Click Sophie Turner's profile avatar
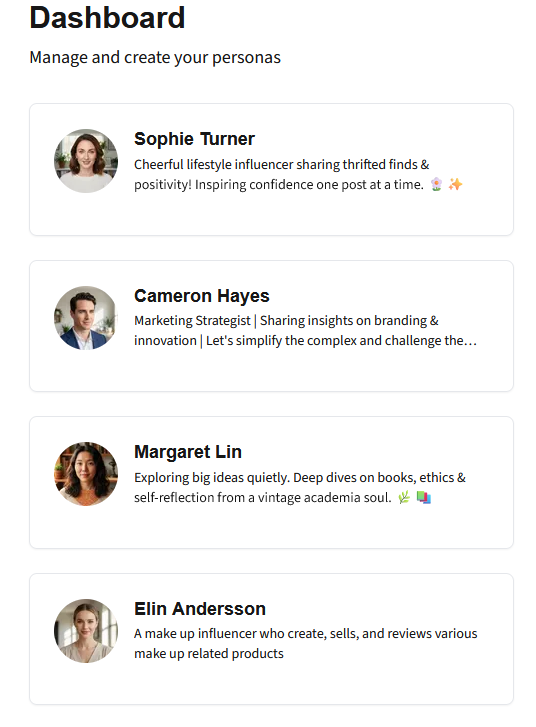 86,161
